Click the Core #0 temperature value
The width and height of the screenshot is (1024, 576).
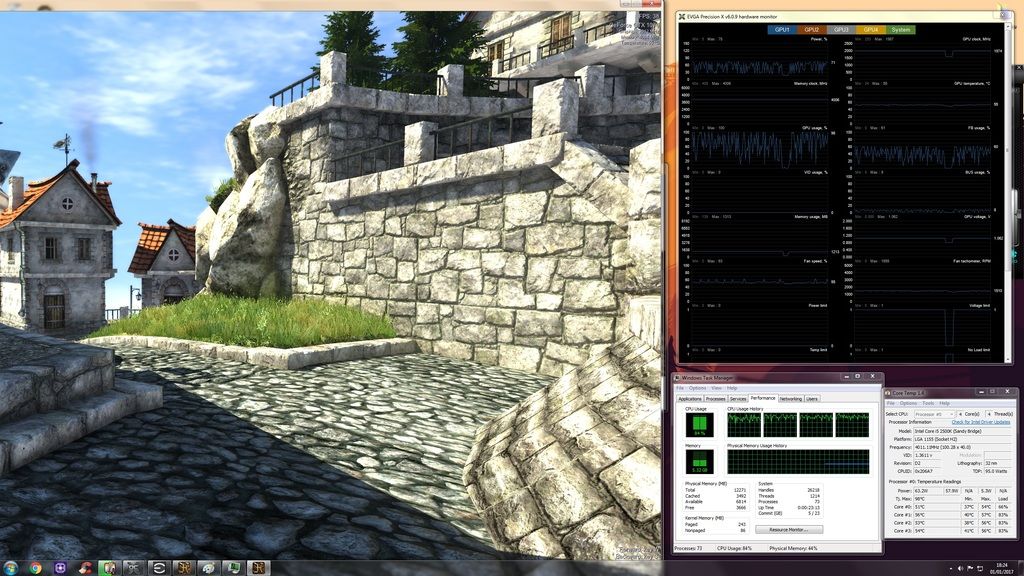(x=937, y=507)
